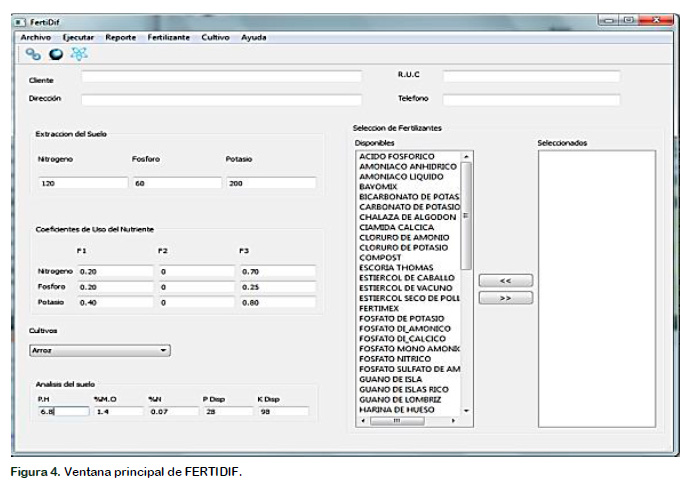Viewport: 696px width, 481px height.
Task: Click the %N field with 0.07
Action: 174,411
